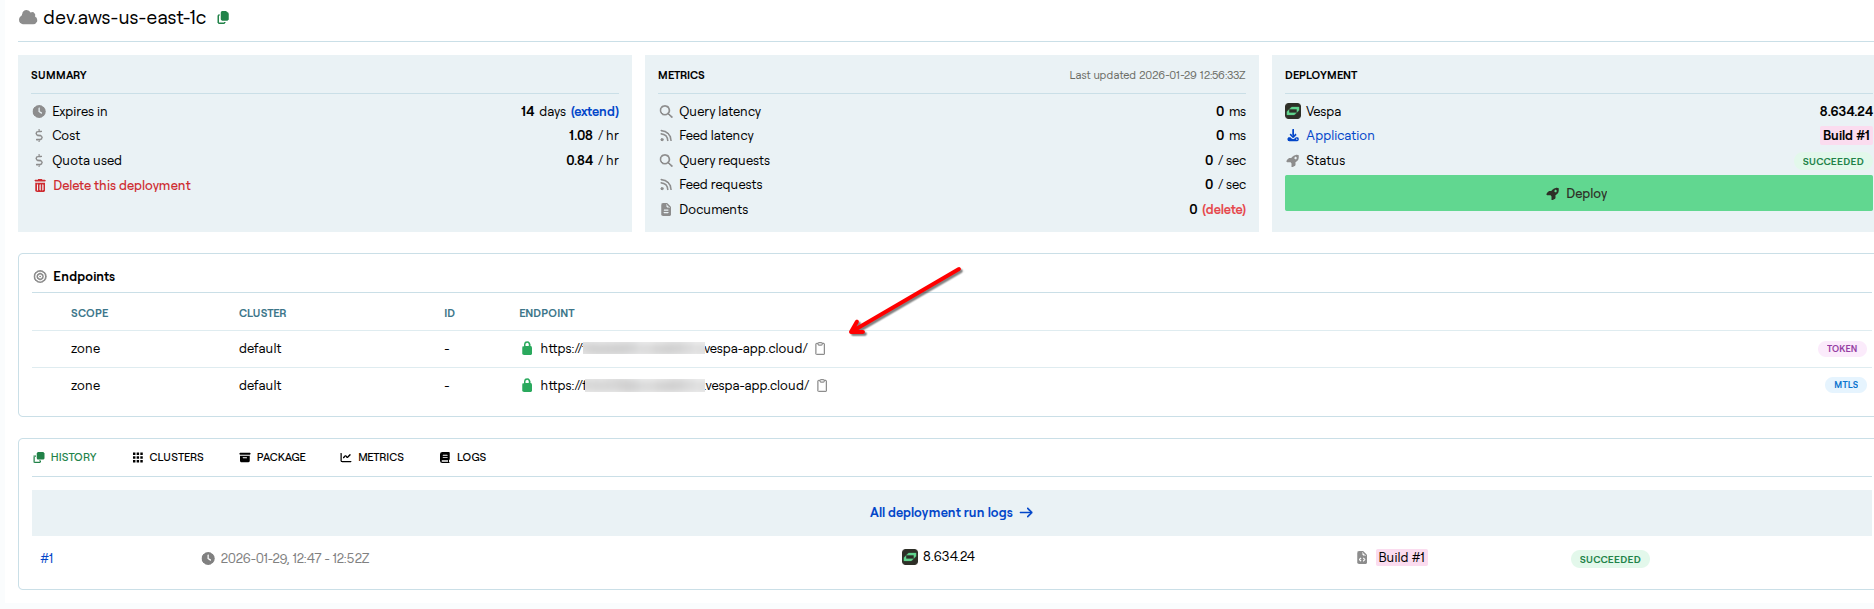The width and height of the screenshot is (1874, 609).
Task: Click the green lock on MTLS endpoint
Action: point(527,386)
